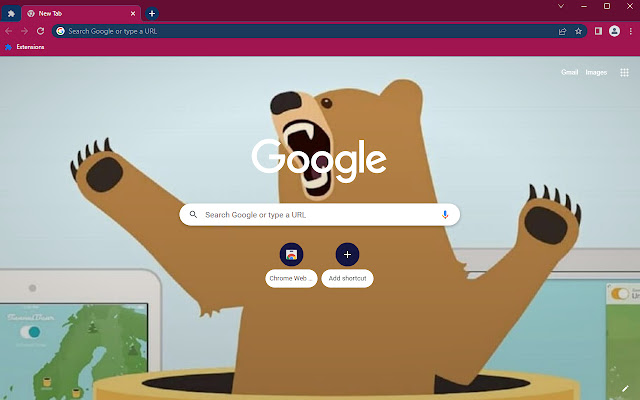Share this page from the address bar
The image size is (640, 400).
pyautogui.click(x=562, y=31)
